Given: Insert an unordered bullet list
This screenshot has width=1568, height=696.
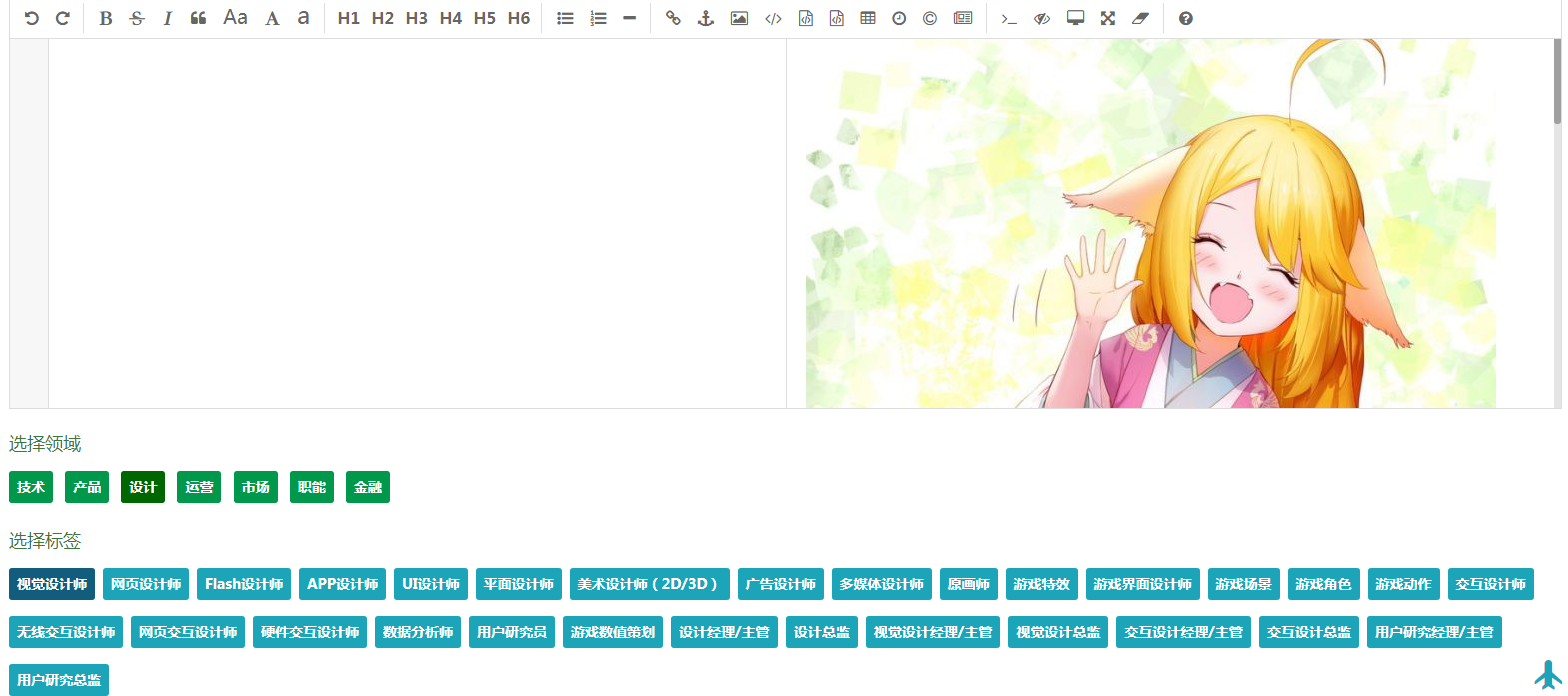Looking at the screenshot, I should tap(565, 18).
